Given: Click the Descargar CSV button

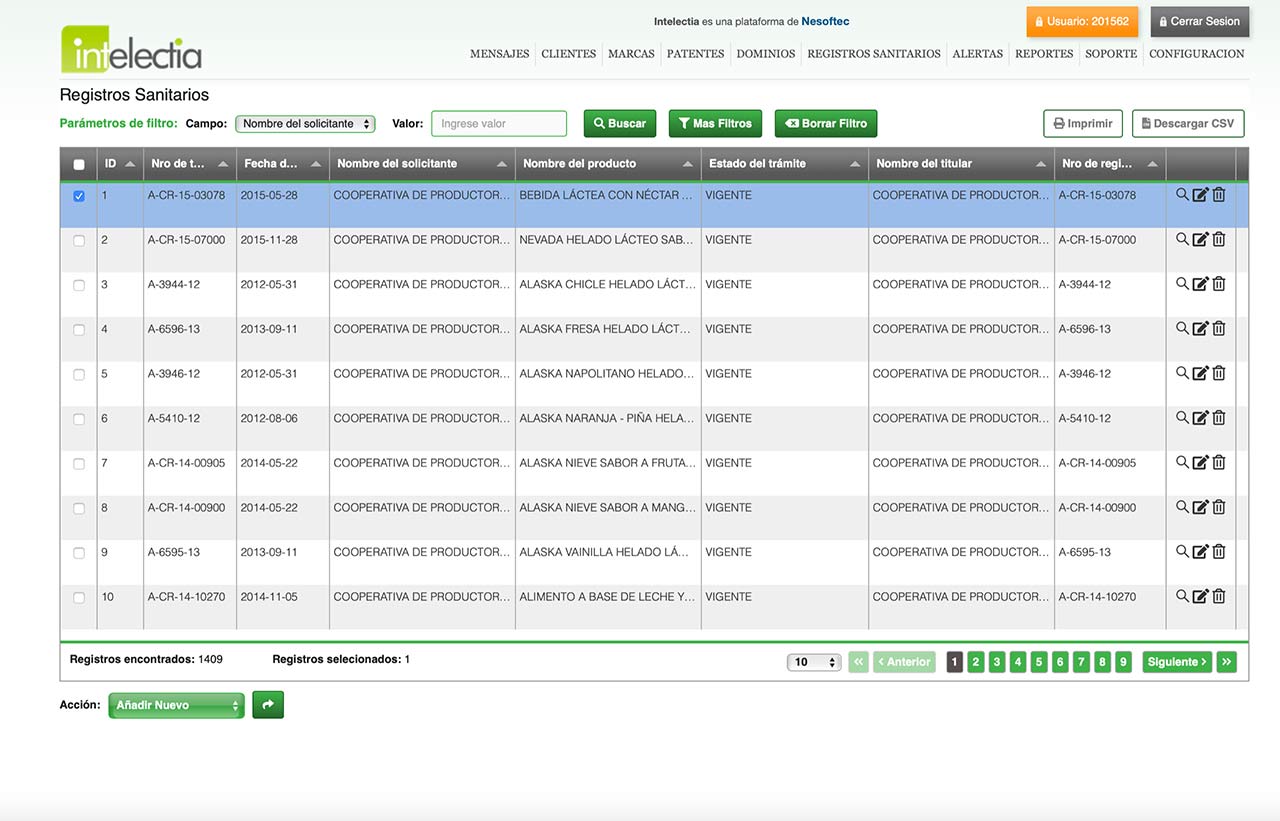Looking at the screenshot, I should pyautogui.click(x=1188, y=124).
